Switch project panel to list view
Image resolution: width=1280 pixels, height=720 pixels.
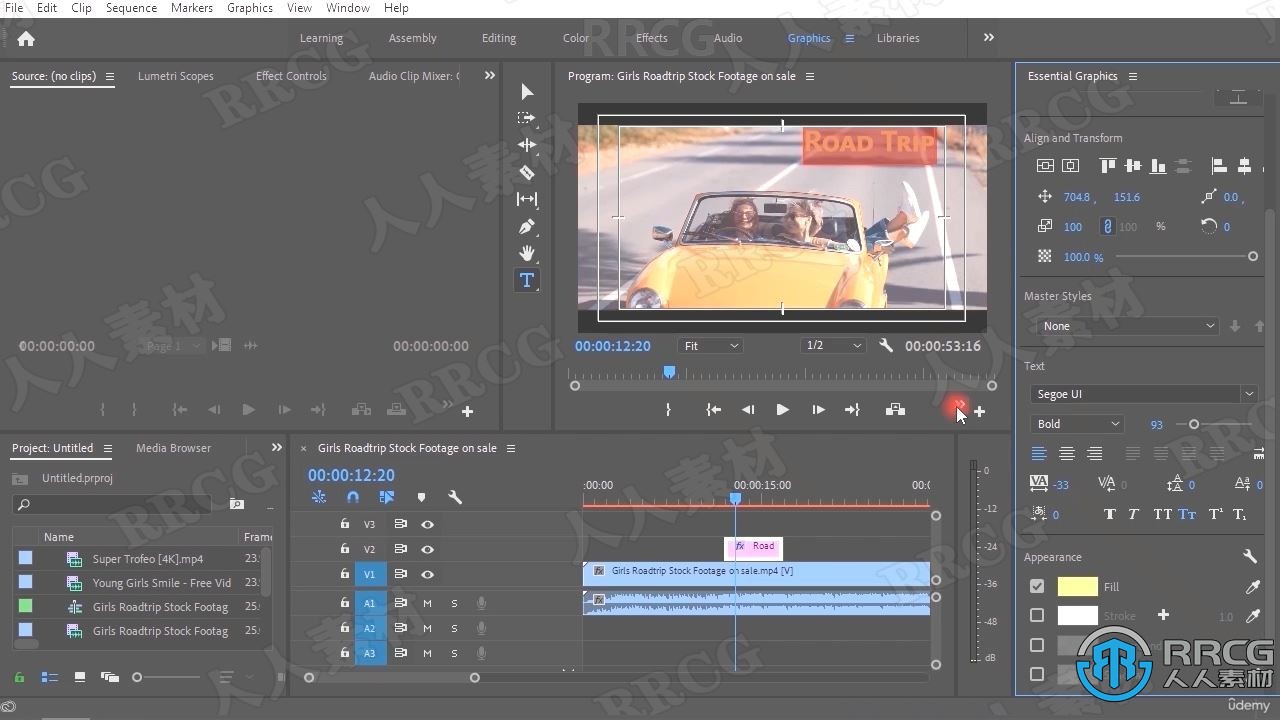(x=49, y=677)
